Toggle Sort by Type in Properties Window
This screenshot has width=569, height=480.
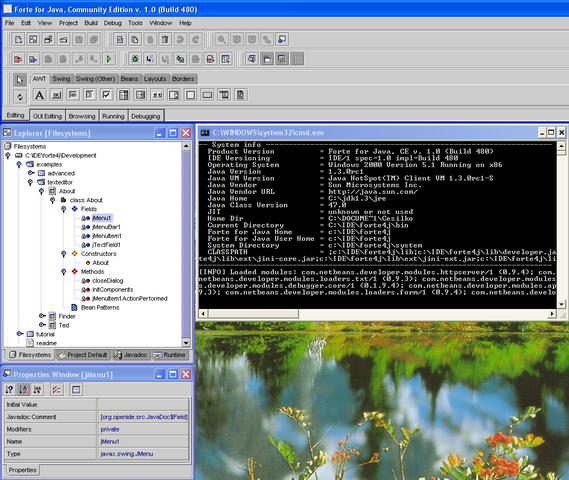tap(37, 390)
